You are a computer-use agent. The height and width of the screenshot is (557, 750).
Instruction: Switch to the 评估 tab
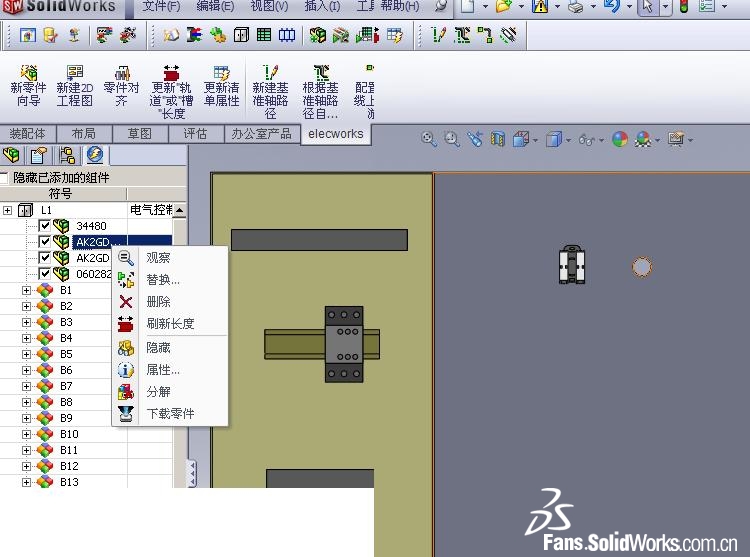(196, 134)
